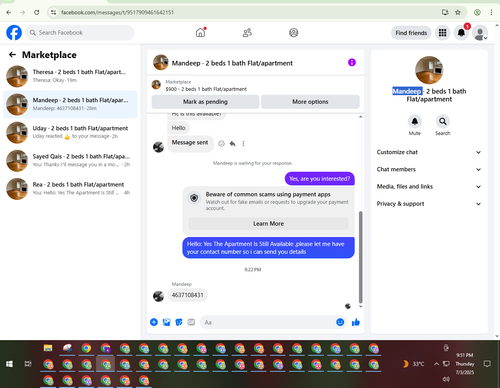Search in conversation using magnifier icon
The height and width of the screenshot is (388, 500).
443,121
